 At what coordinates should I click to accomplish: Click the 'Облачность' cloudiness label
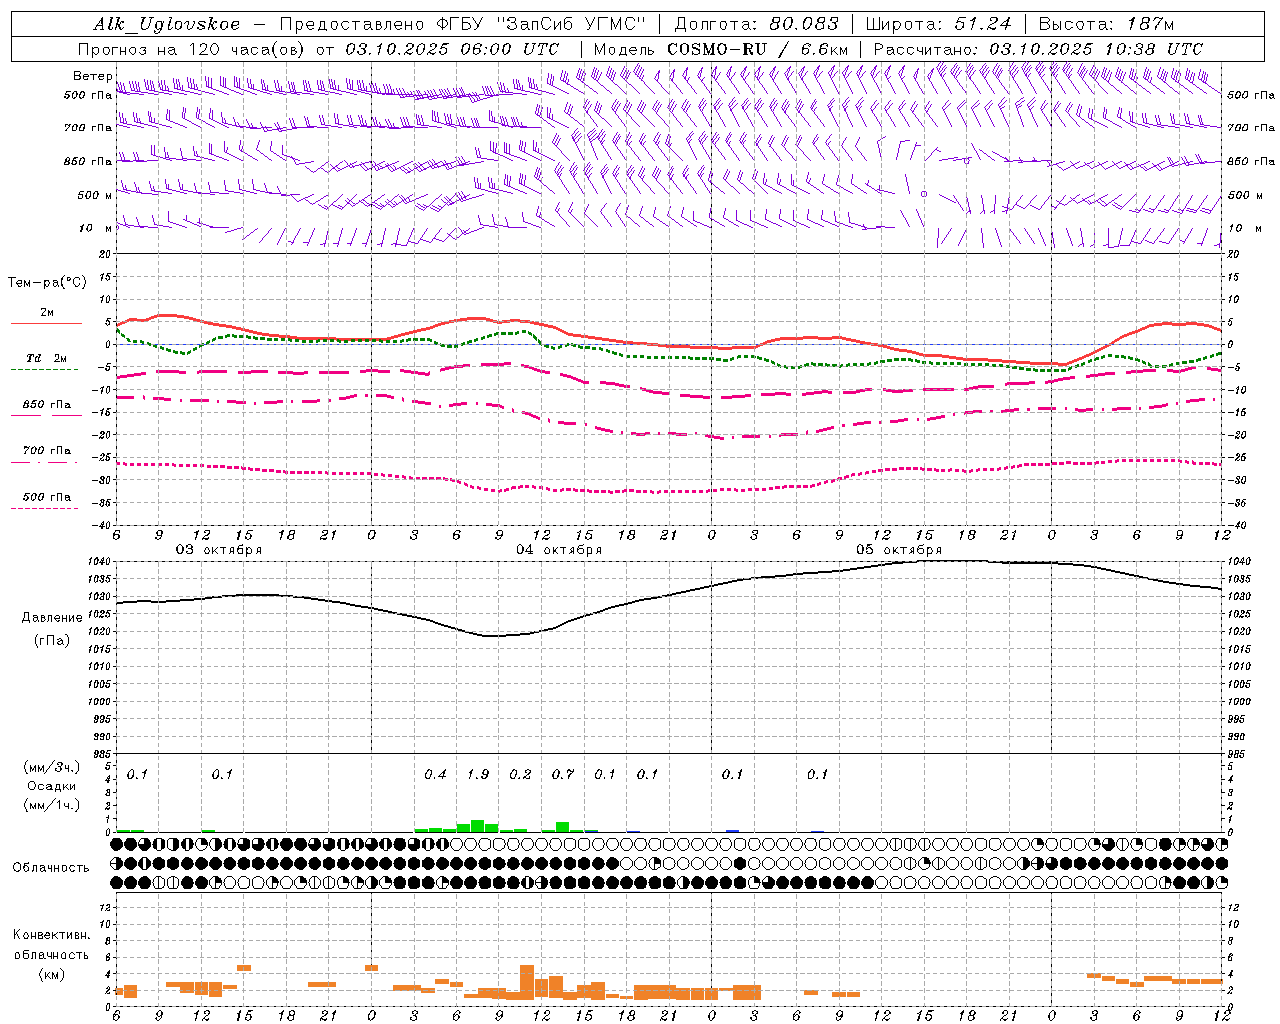[51, 867]
